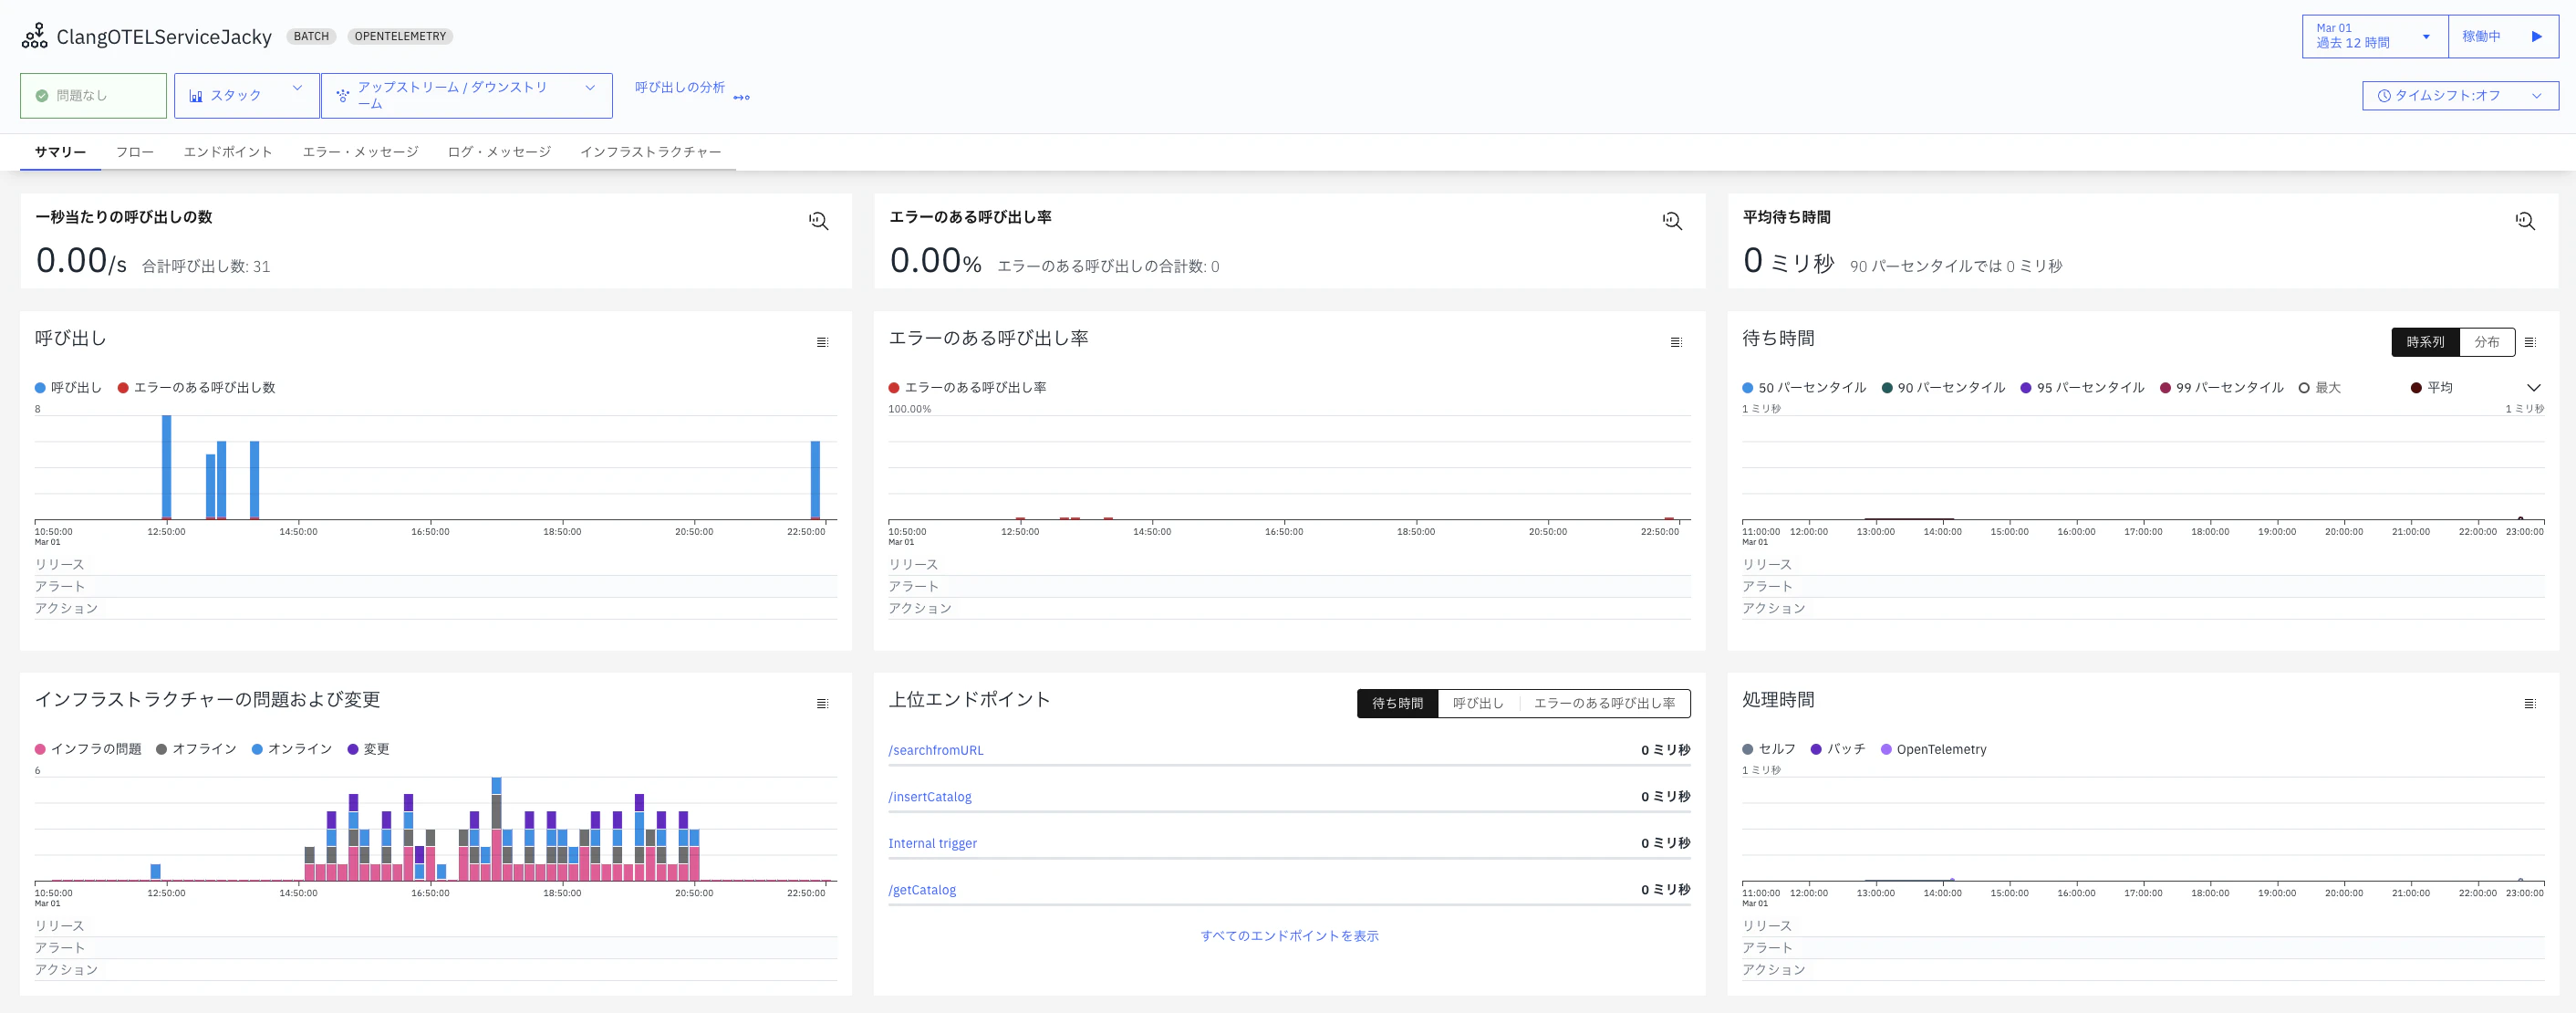Open the /getCatalog endpoint
Image resolution: width=2576 pixels, height=1013 pixels.
tap(921, 890)
